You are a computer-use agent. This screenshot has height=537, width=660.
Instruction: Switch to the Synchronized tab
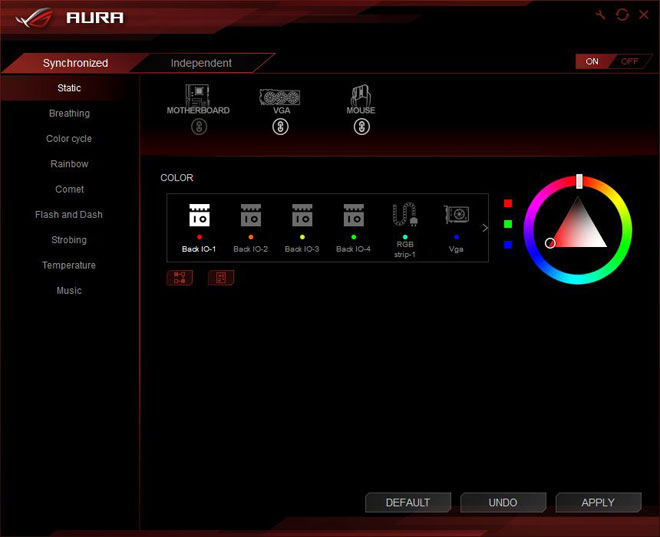(x=75, y=63)
